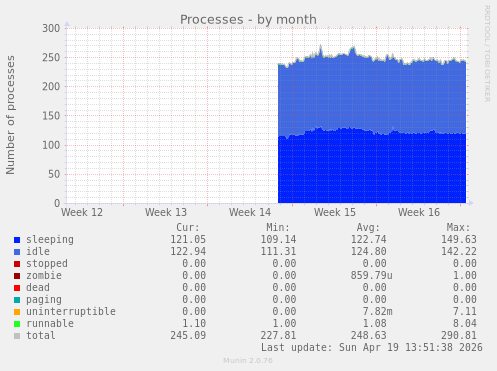The height and width of the screenshot is (371, 497).
Task: Click the idle minimum value 111.31
Action: pyautogui.click(x=278, y=252)
